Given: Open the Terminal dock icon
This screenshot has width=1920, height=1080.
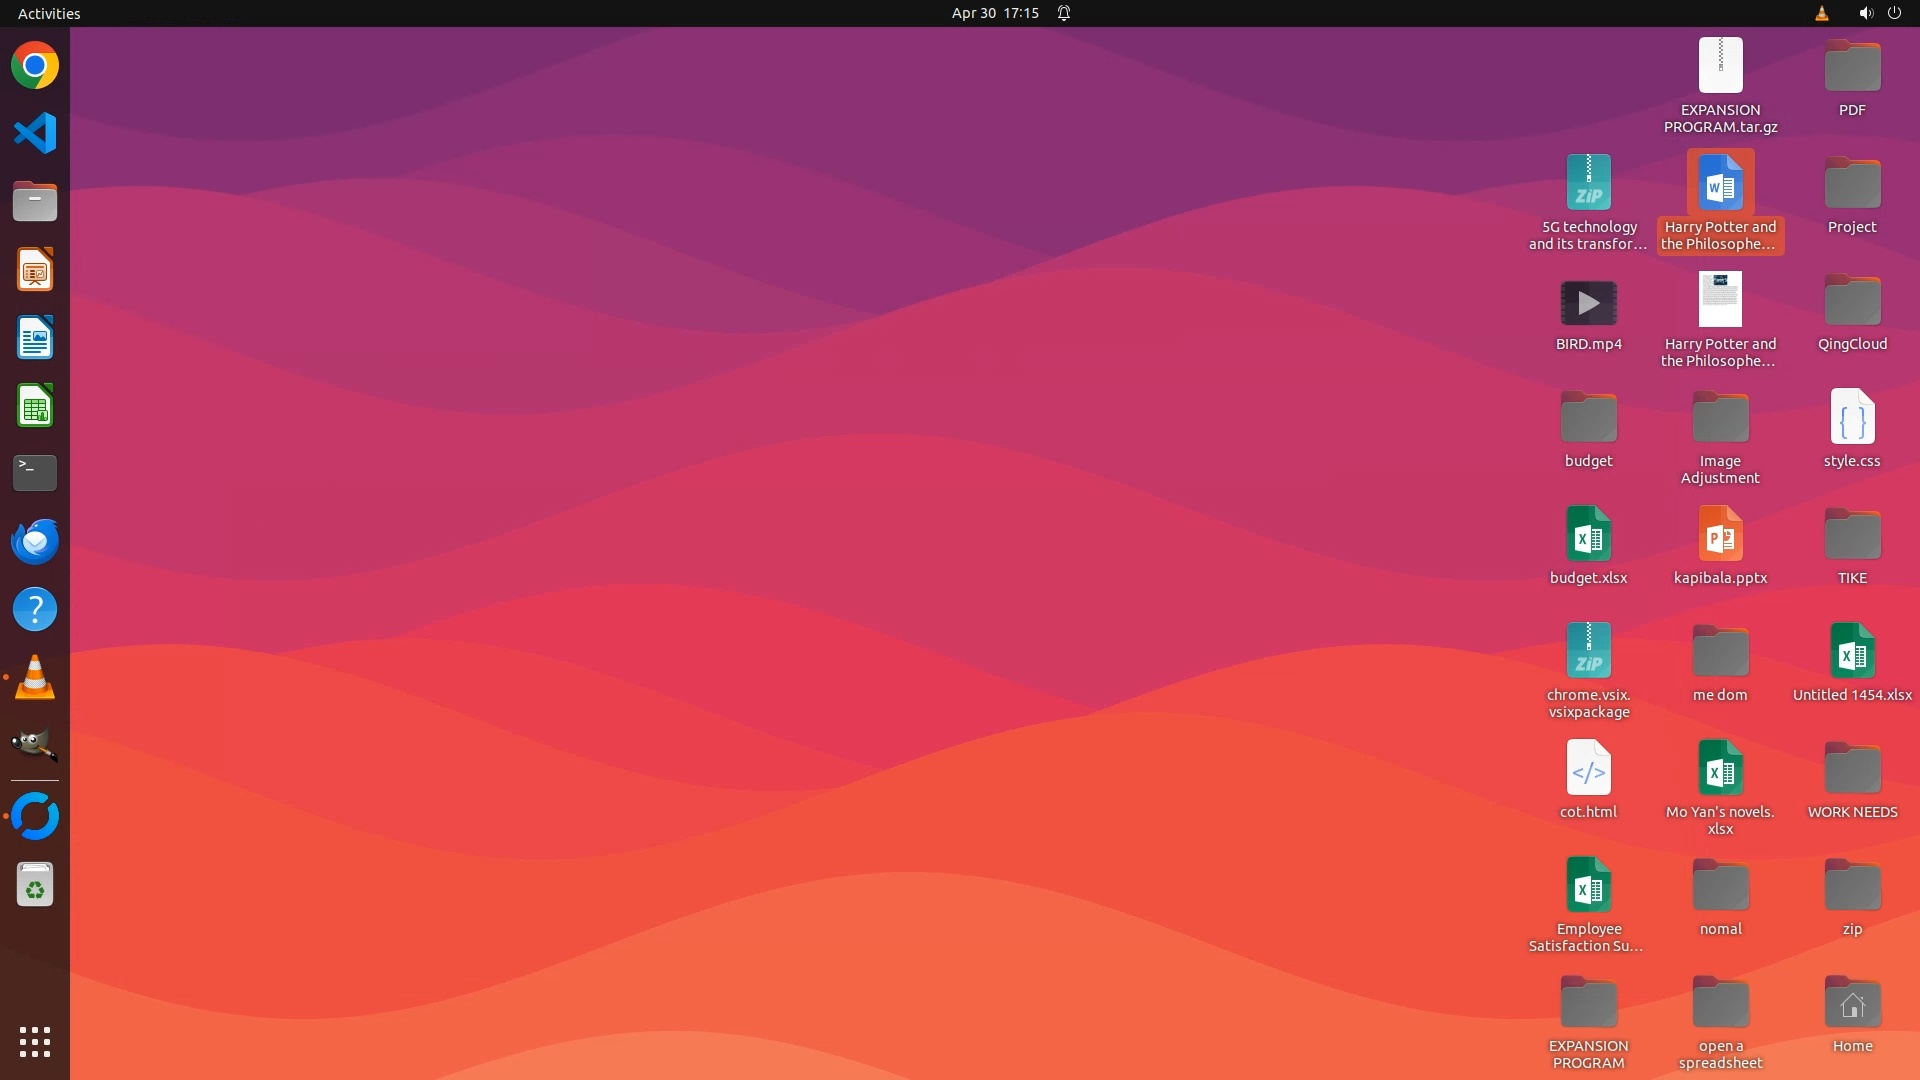Looking at the screenshot, I should [35, 473].
